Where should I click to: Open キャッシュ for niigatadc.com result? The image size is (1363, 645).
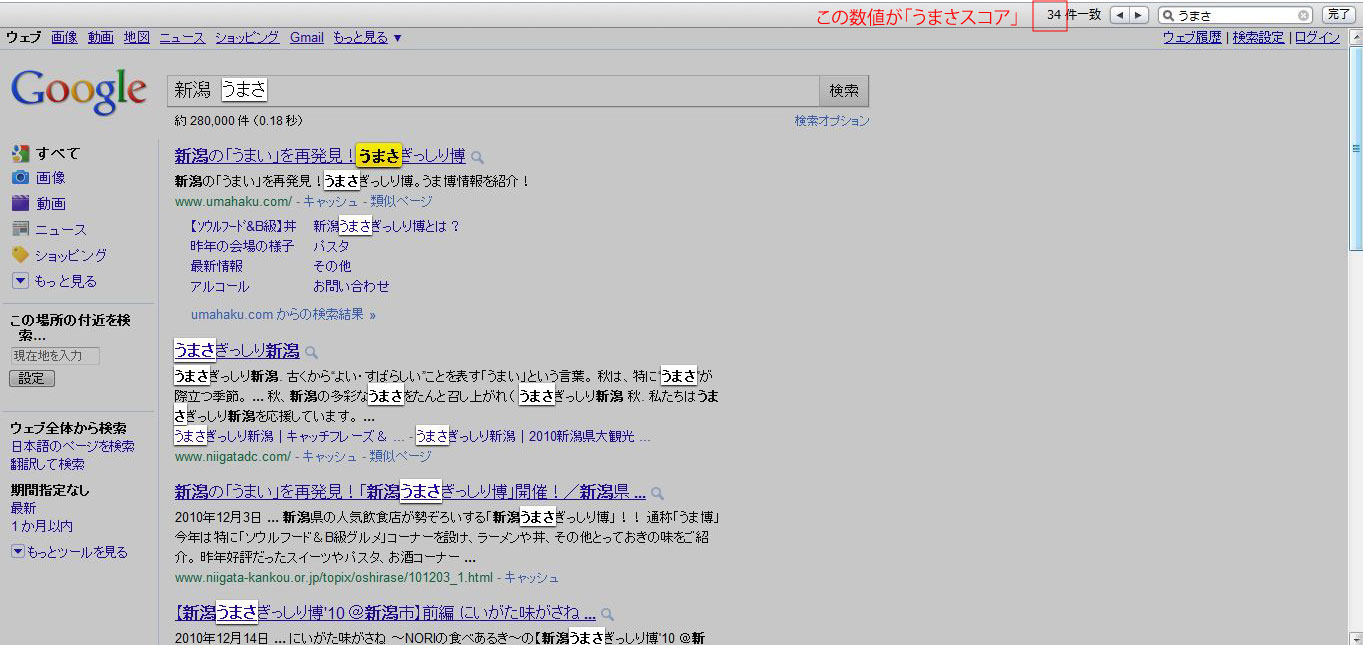(x=329, y=456)
